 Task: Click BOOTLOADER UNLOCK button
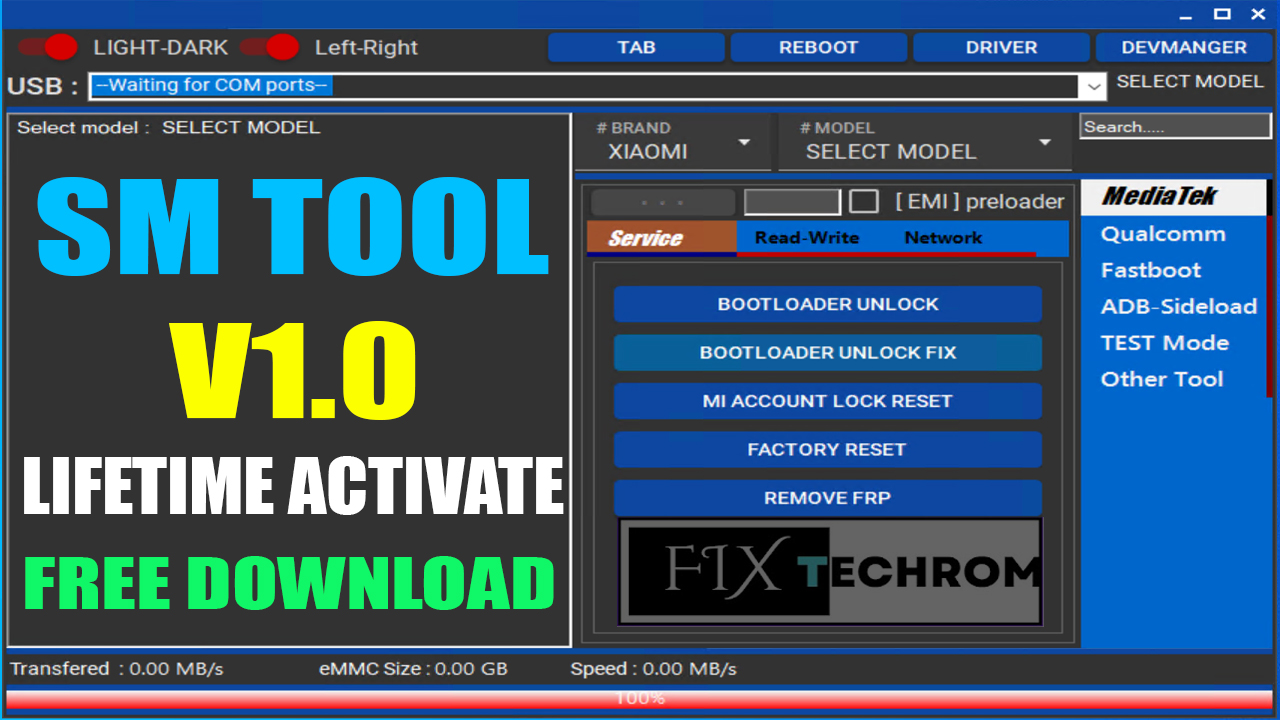pos(828,304)
